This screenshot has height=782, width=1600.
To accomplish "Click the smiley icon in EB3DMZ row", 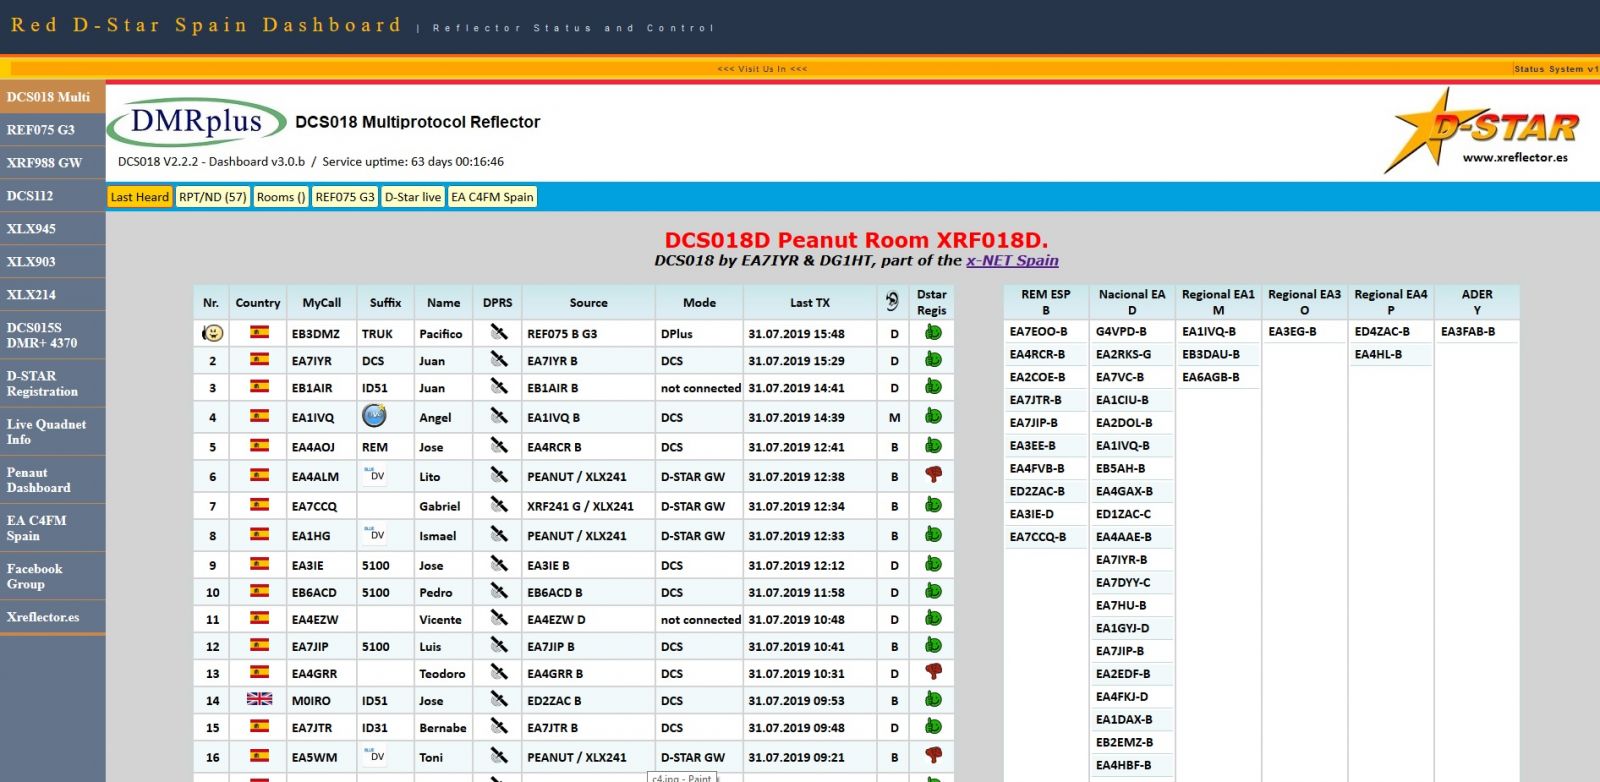I will click(212, 333).
